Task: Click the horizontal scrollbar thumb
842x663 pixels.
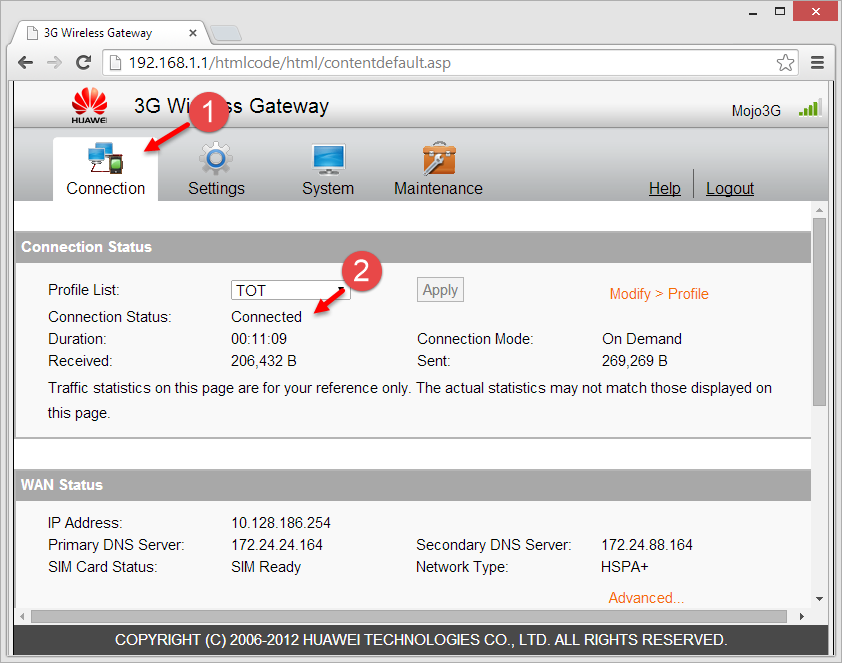Action: (x=409, y=616)
